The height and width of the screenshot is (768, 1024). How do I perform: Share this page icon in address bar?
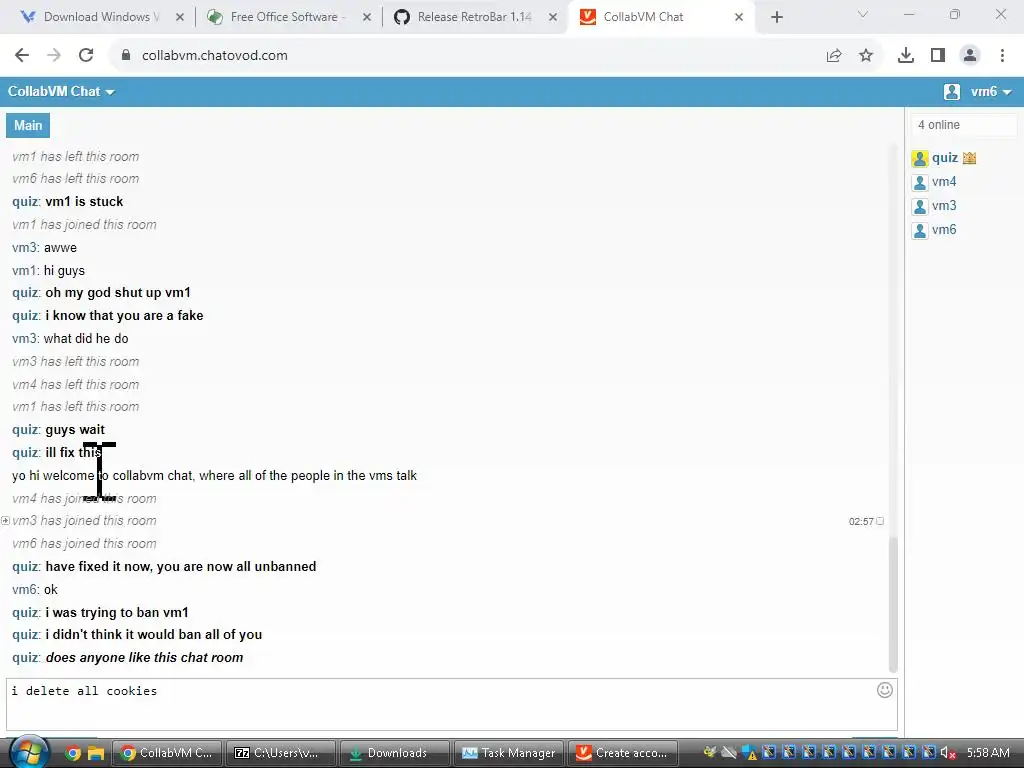coord(834,56)
